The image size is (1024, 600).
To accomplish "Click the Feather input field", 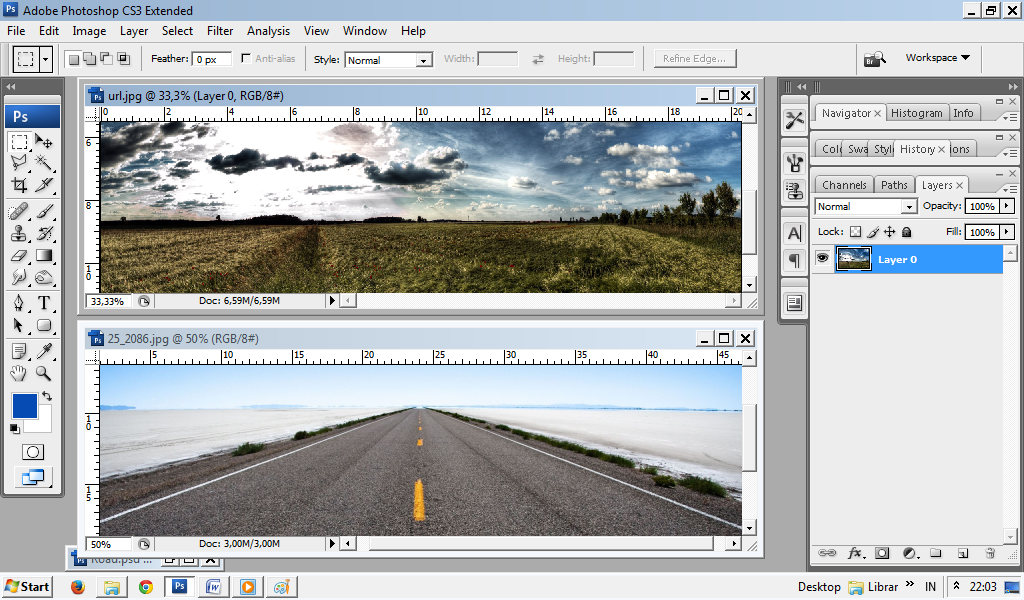I will pos(211,60).
